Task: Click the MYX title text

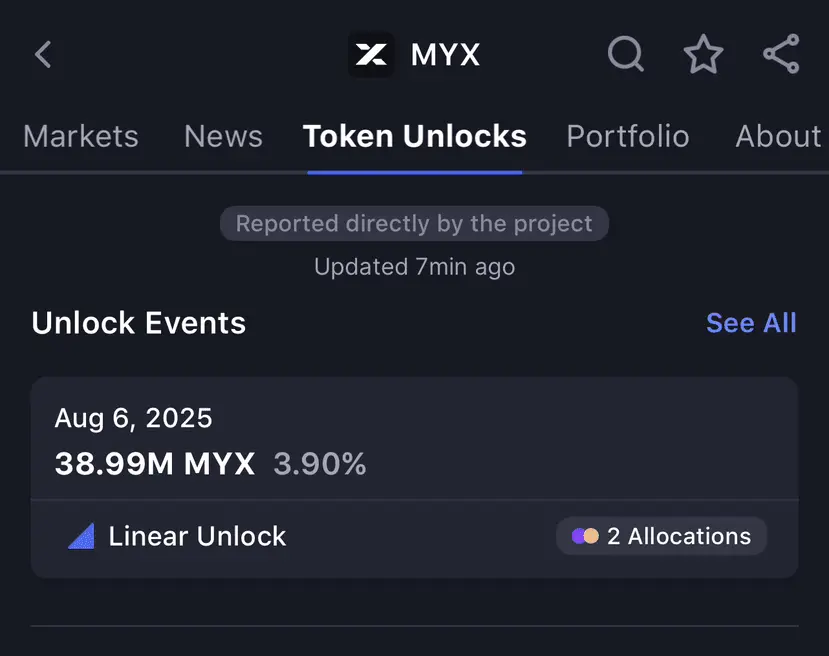Action: [445, 54]
